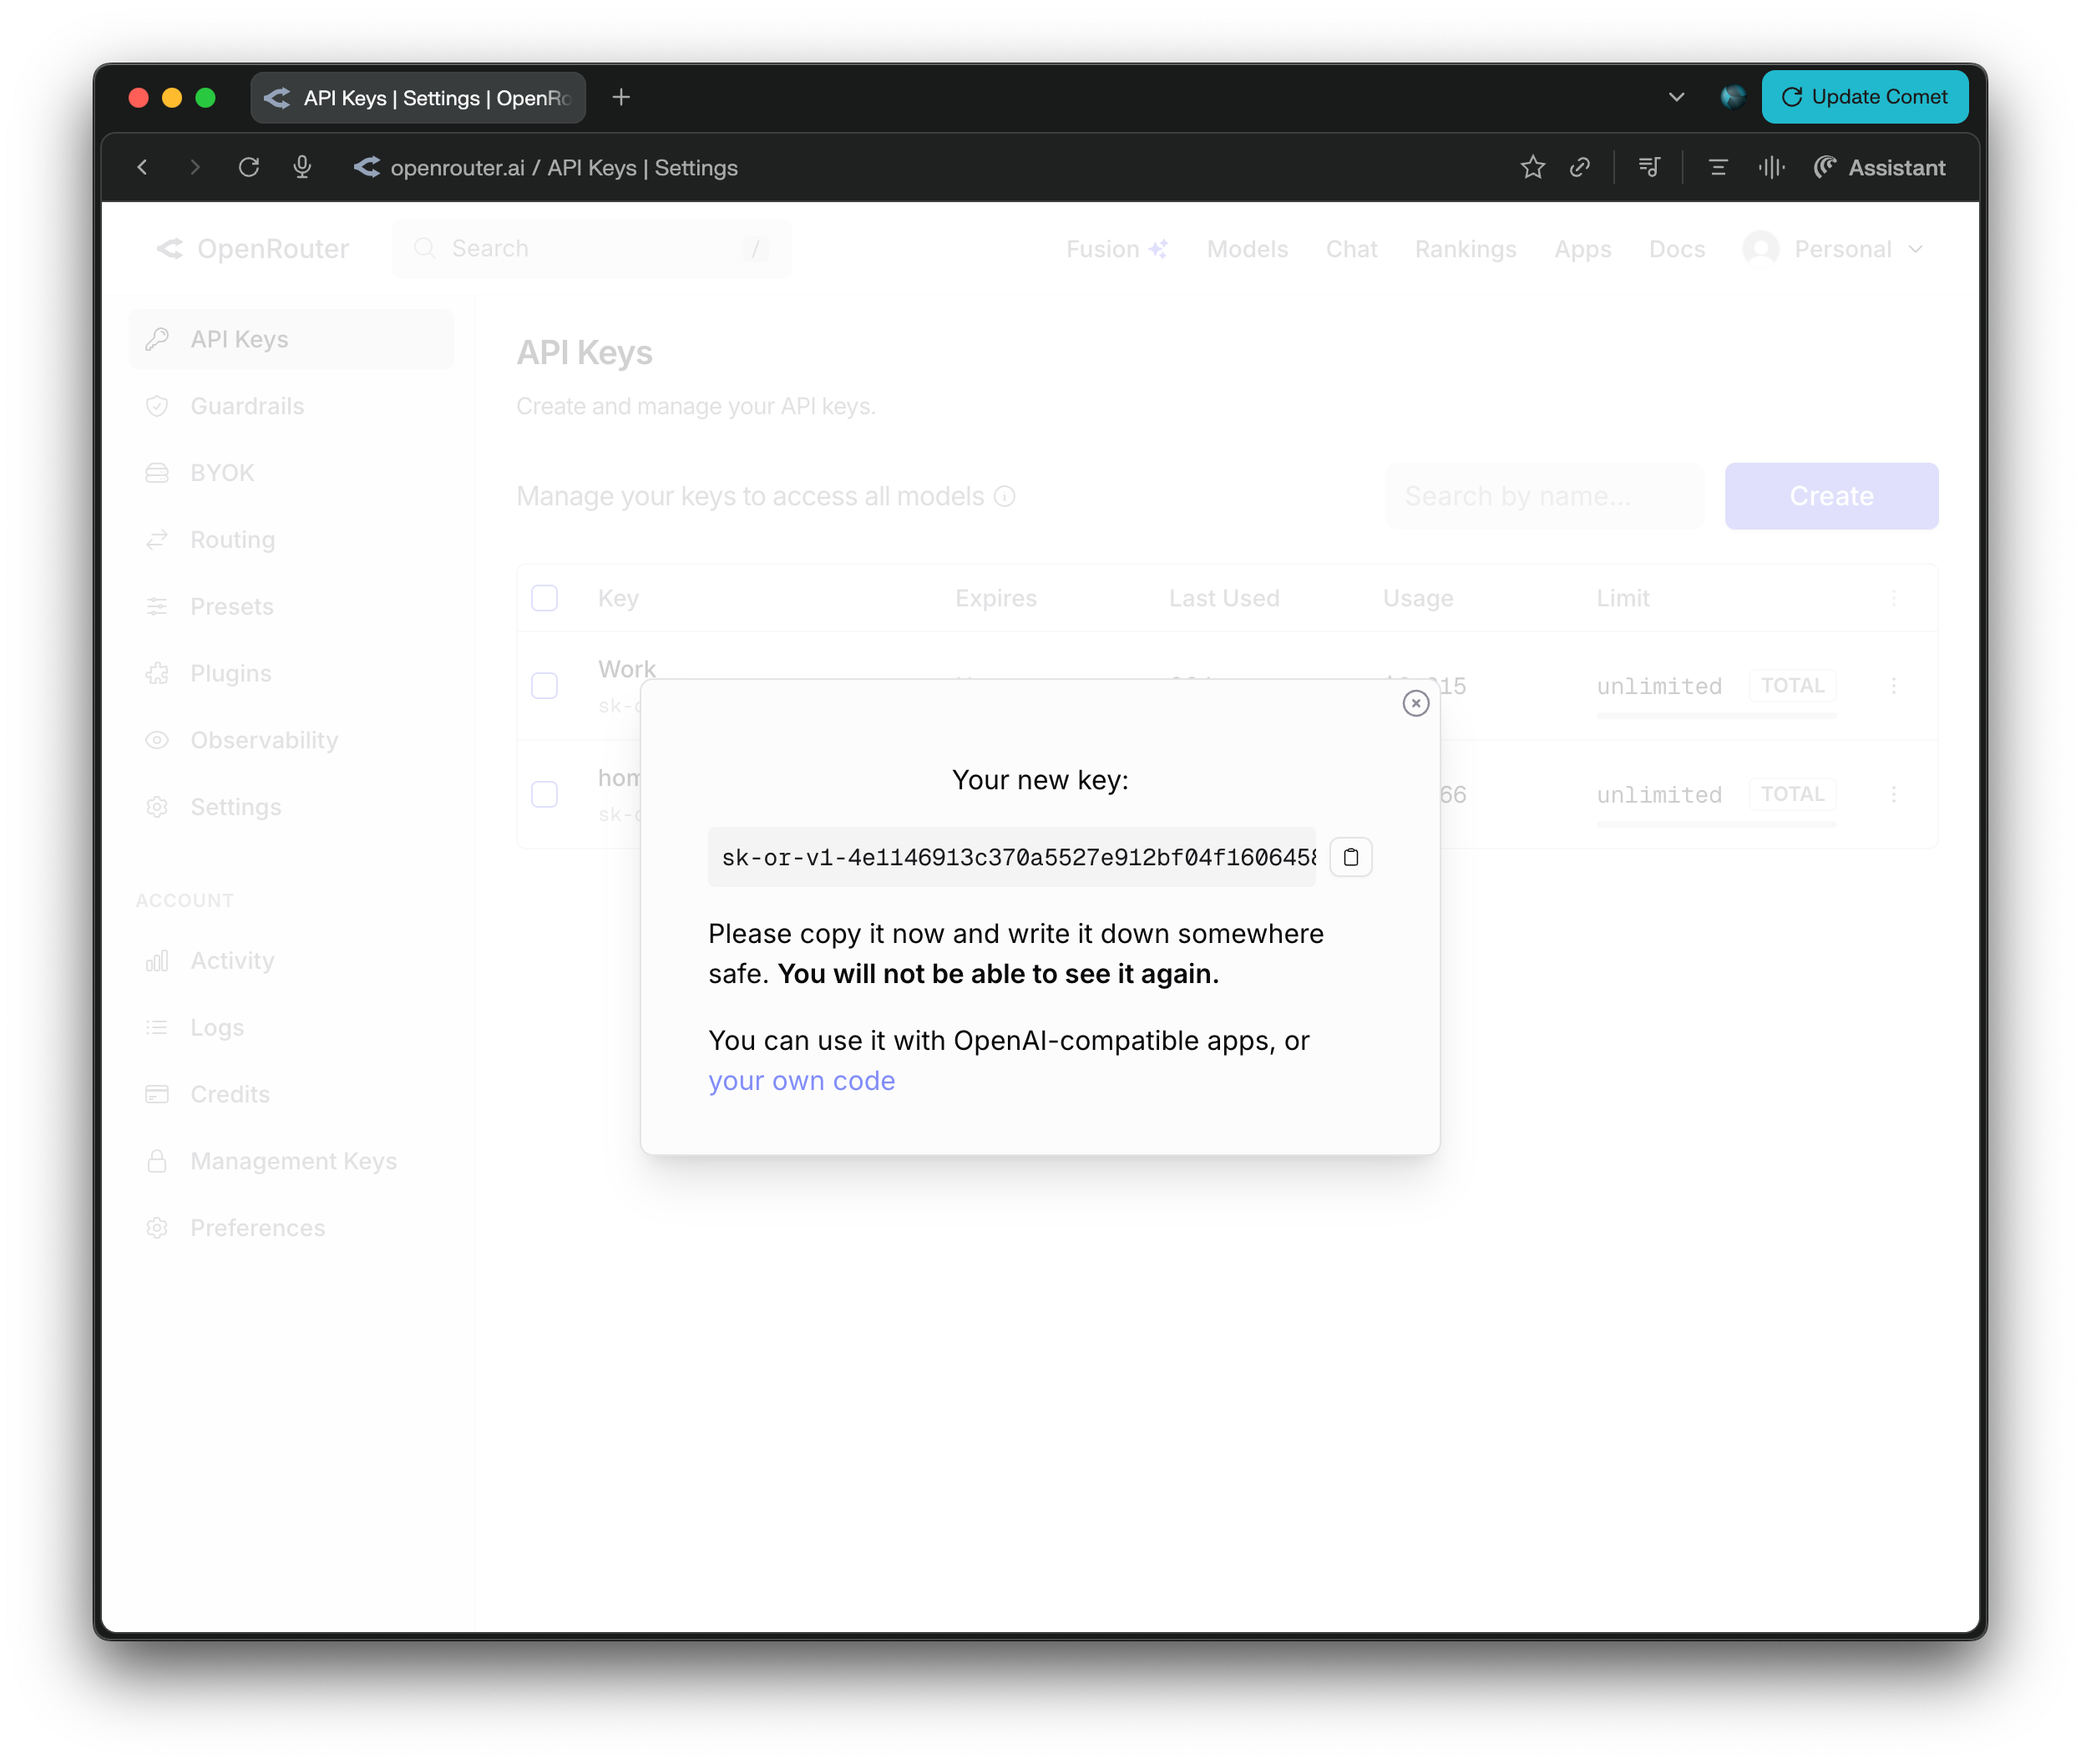Toggle the Work key checkbox
The width and height of the screenshot is (2081, 1764).
544,686
